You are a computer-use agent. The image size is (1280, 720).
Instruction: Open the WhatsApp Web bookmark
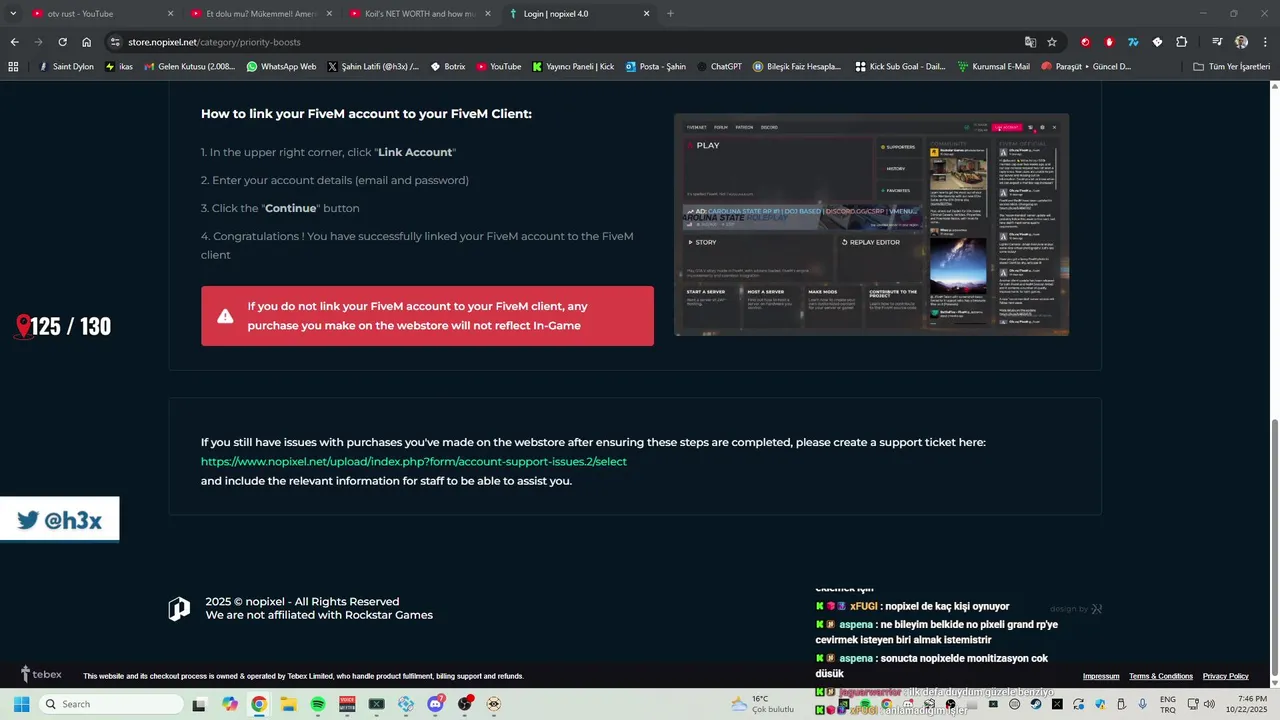click(281, 67)
